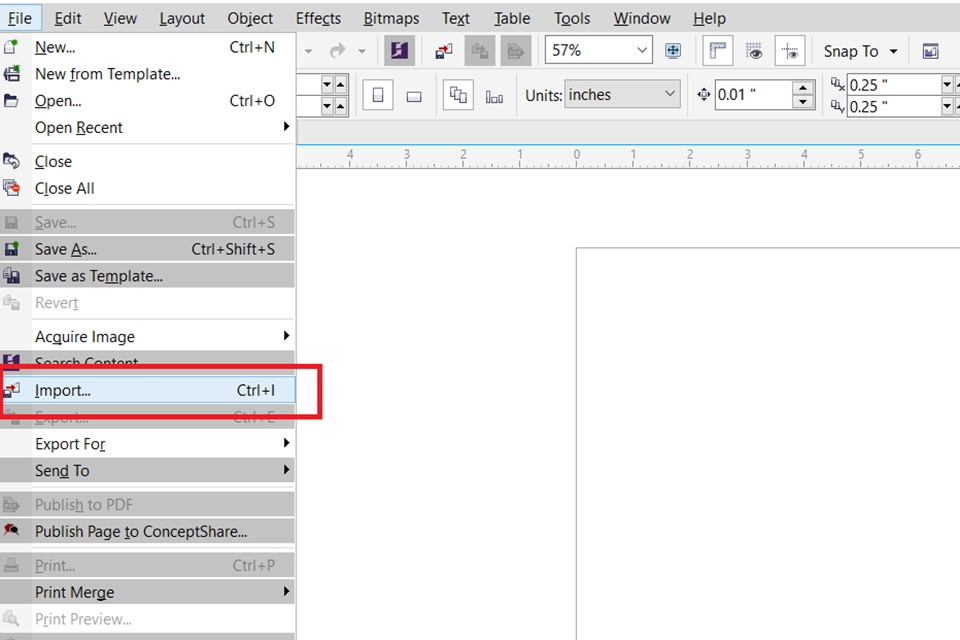Expand the Export For submenu
The height and width of the screenshot is (640, 960).
[147, 444]
